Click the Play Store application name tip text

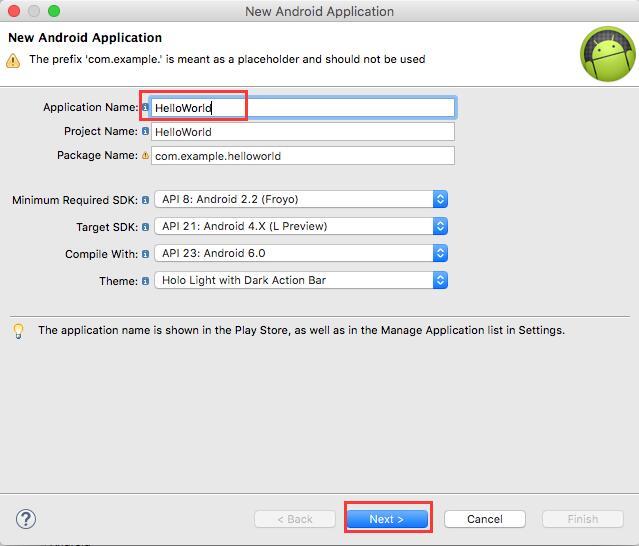pos(302,330)
